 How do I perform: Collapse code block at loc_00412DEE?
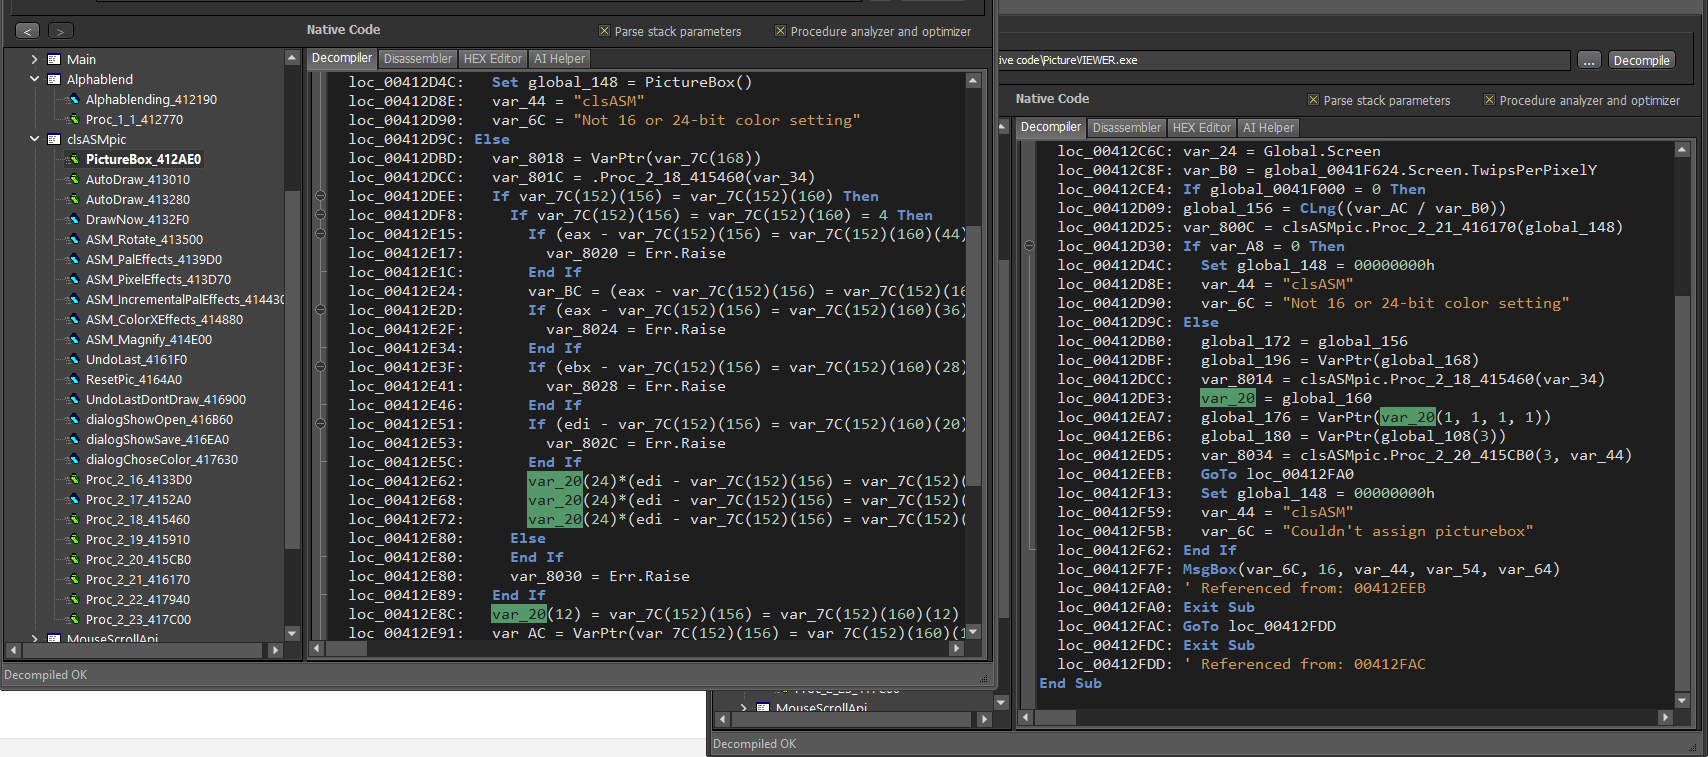(x=320, y=196)
